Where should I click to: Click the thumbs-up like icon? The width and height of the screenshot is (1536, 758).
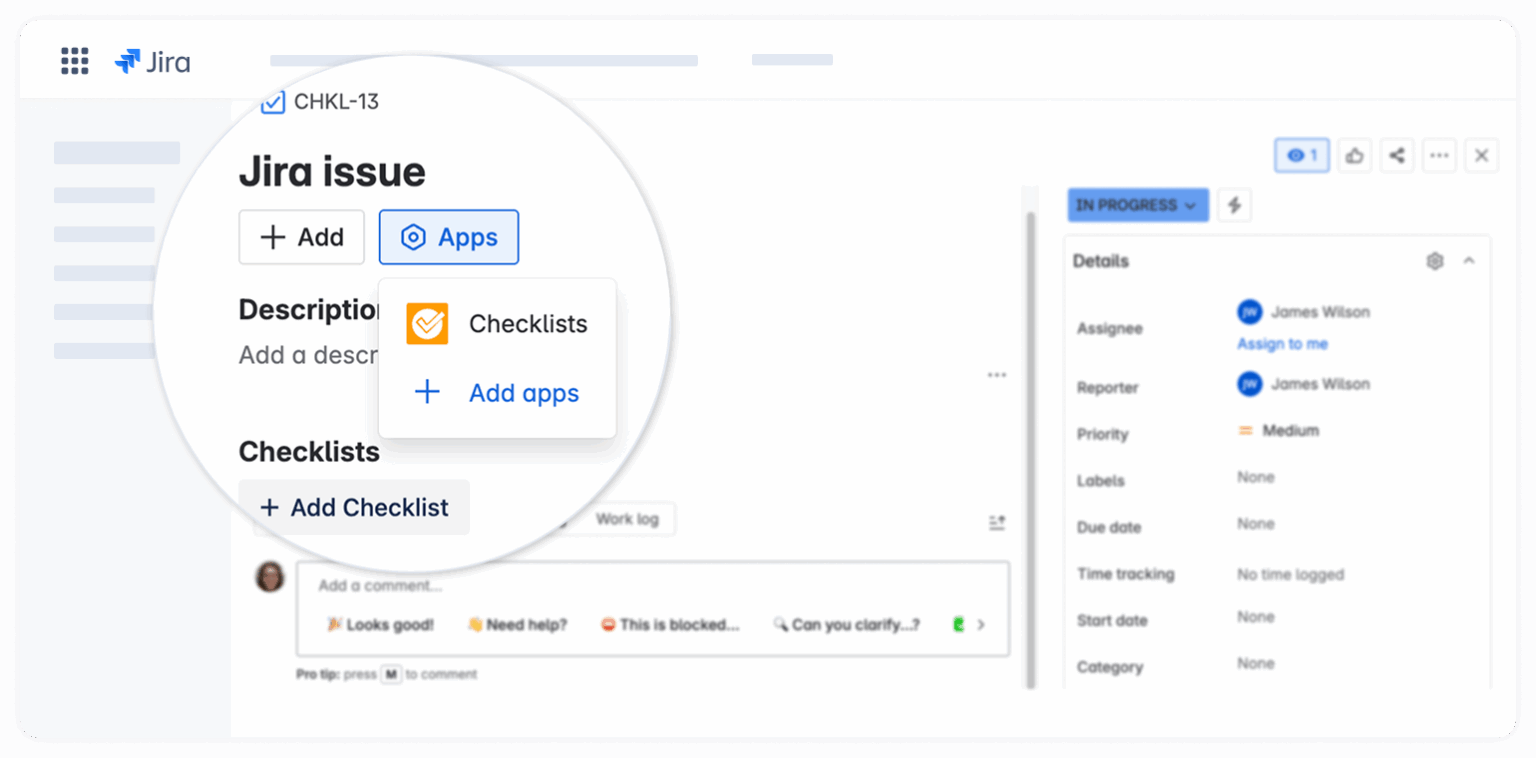pyautogui.click(x=1355, y=155)
